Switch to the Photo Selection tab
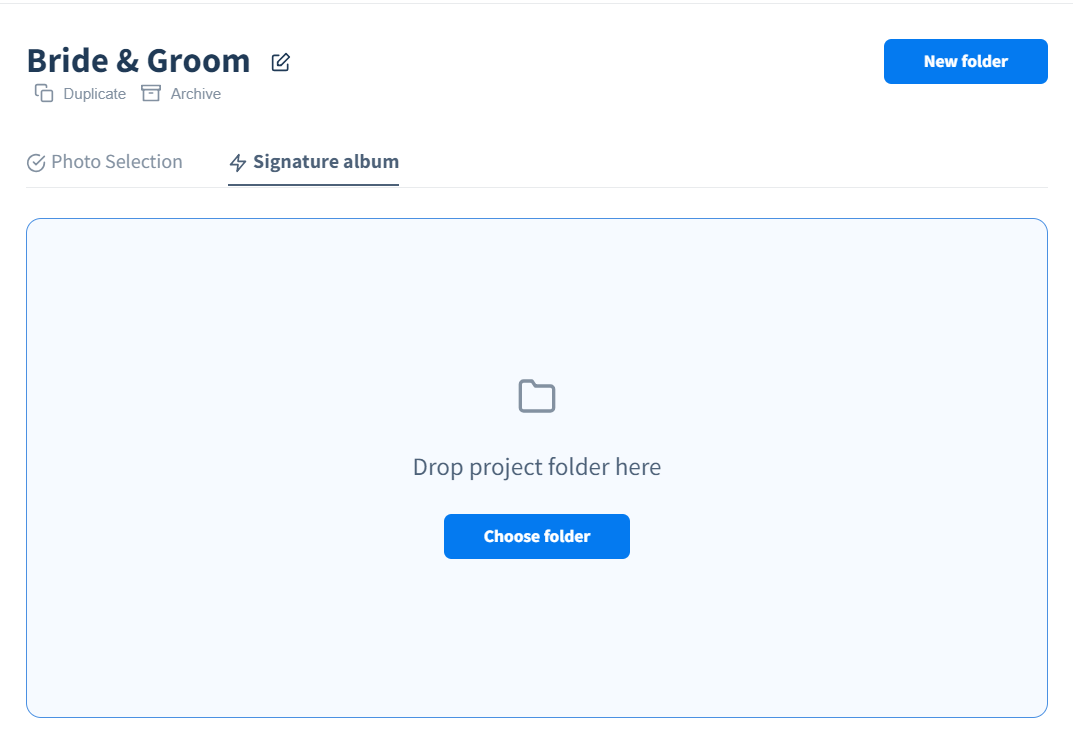Viewport: 1073px width, 747px height. point(105,162)
